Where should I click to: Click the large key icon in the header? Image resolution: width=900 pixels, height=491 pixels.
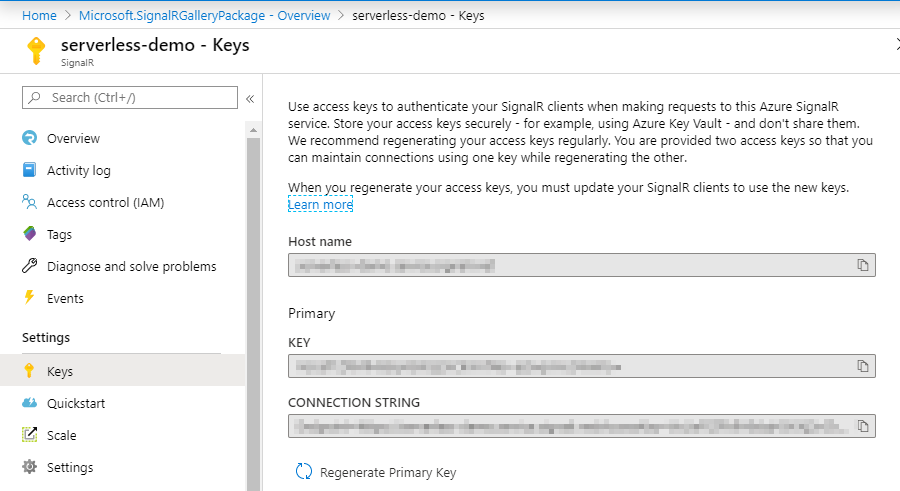[x=36, y=51]
